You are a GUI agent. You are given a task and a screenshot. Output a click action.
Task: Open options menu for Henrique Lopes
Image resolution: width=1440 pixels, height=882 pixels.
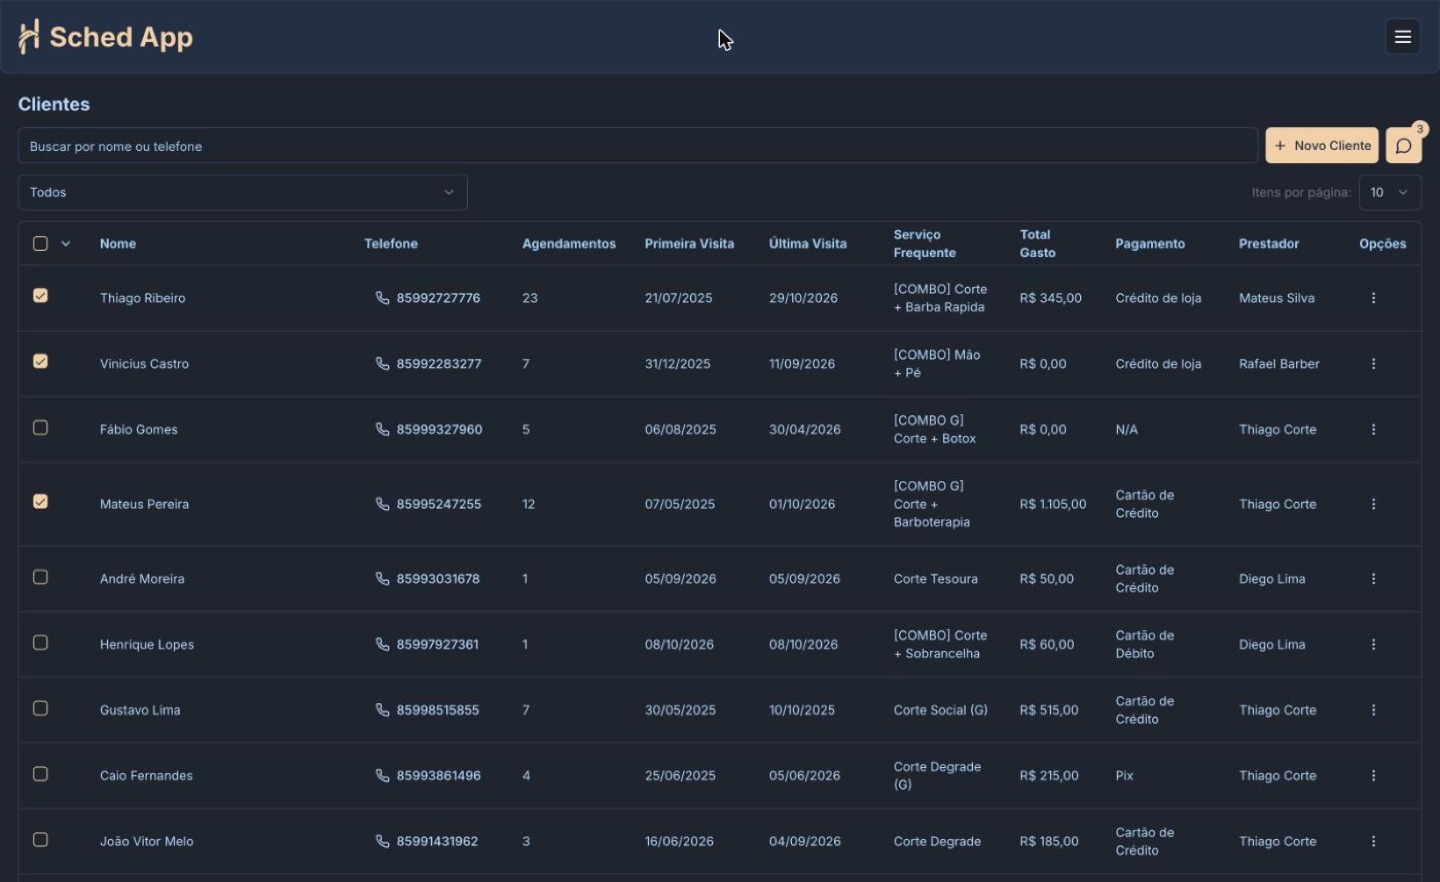coord(1373,645)
